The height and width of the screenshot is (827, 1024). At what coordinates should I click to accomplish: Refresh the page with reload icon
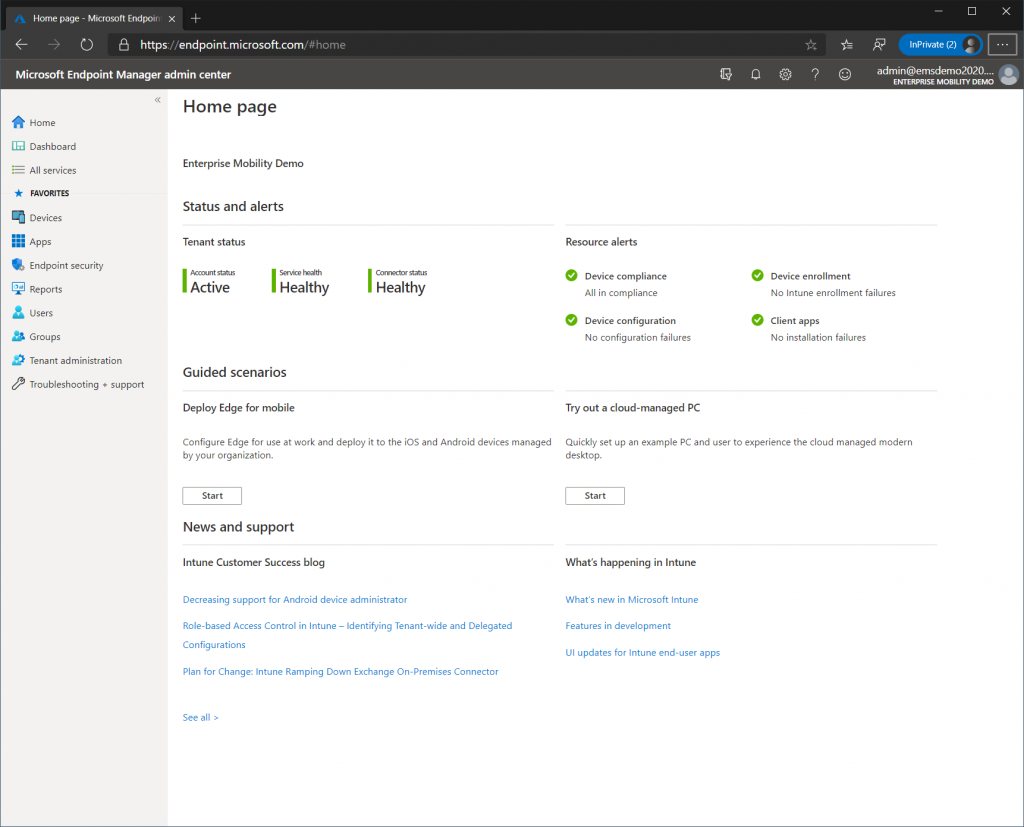86,44
